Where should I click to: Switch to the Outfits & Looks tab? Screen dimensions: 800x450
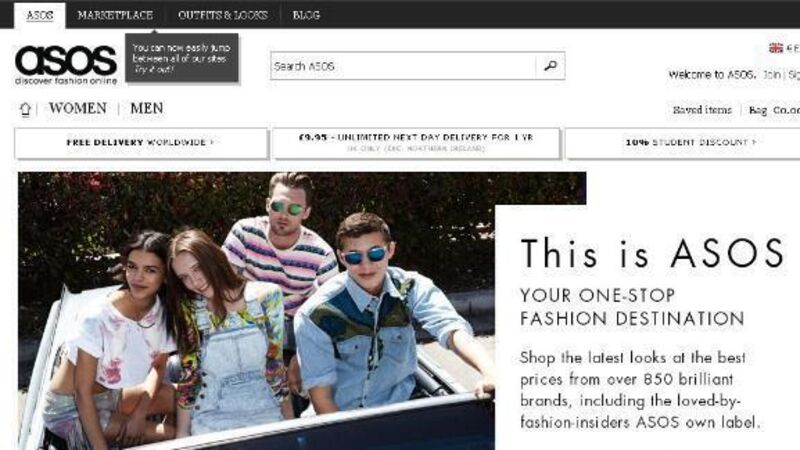click(x=223, y=15)
